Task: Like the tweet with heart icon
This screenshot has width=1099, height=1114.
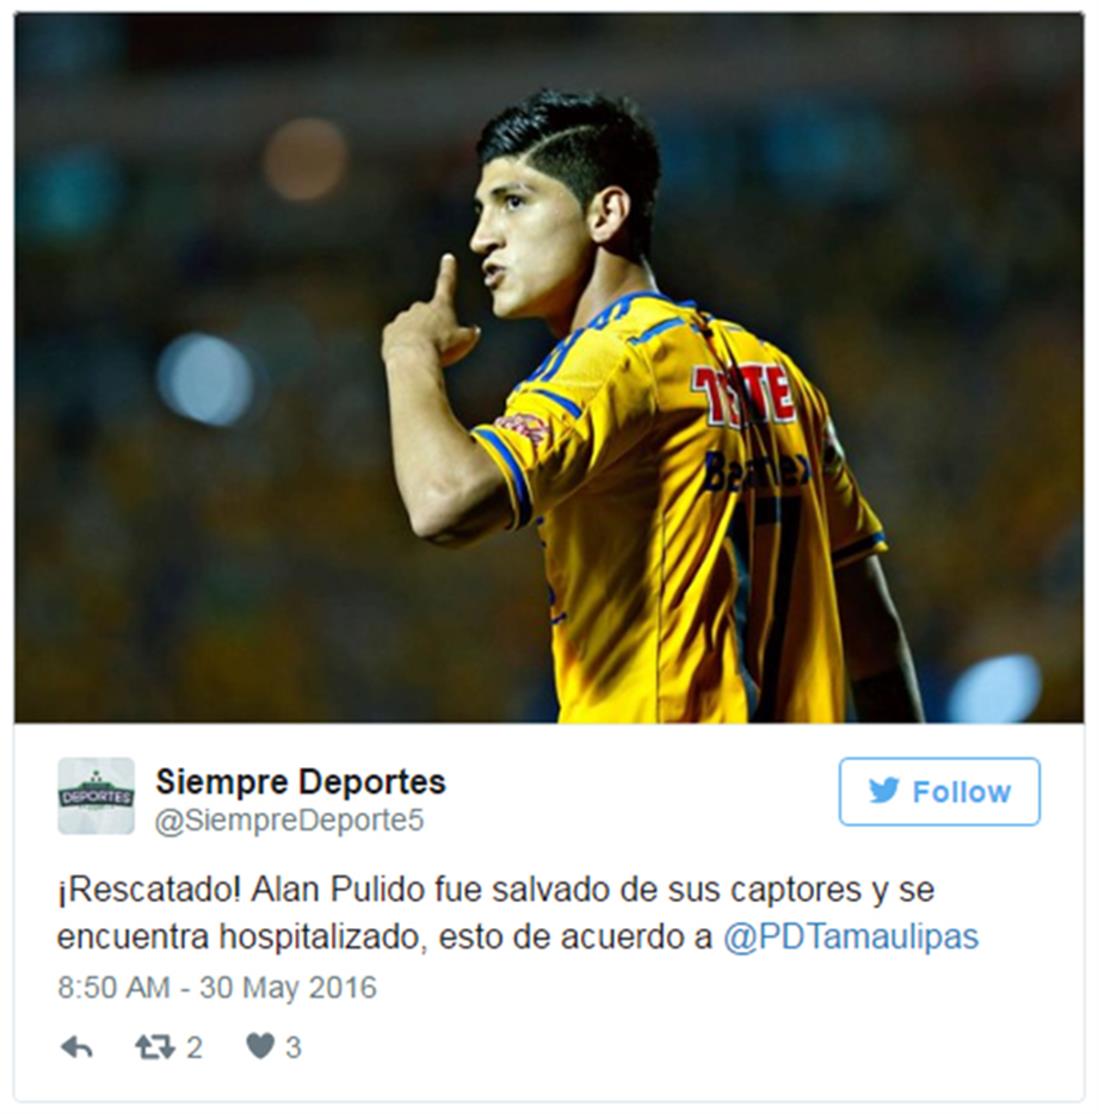Action: tap(260, 1046)
